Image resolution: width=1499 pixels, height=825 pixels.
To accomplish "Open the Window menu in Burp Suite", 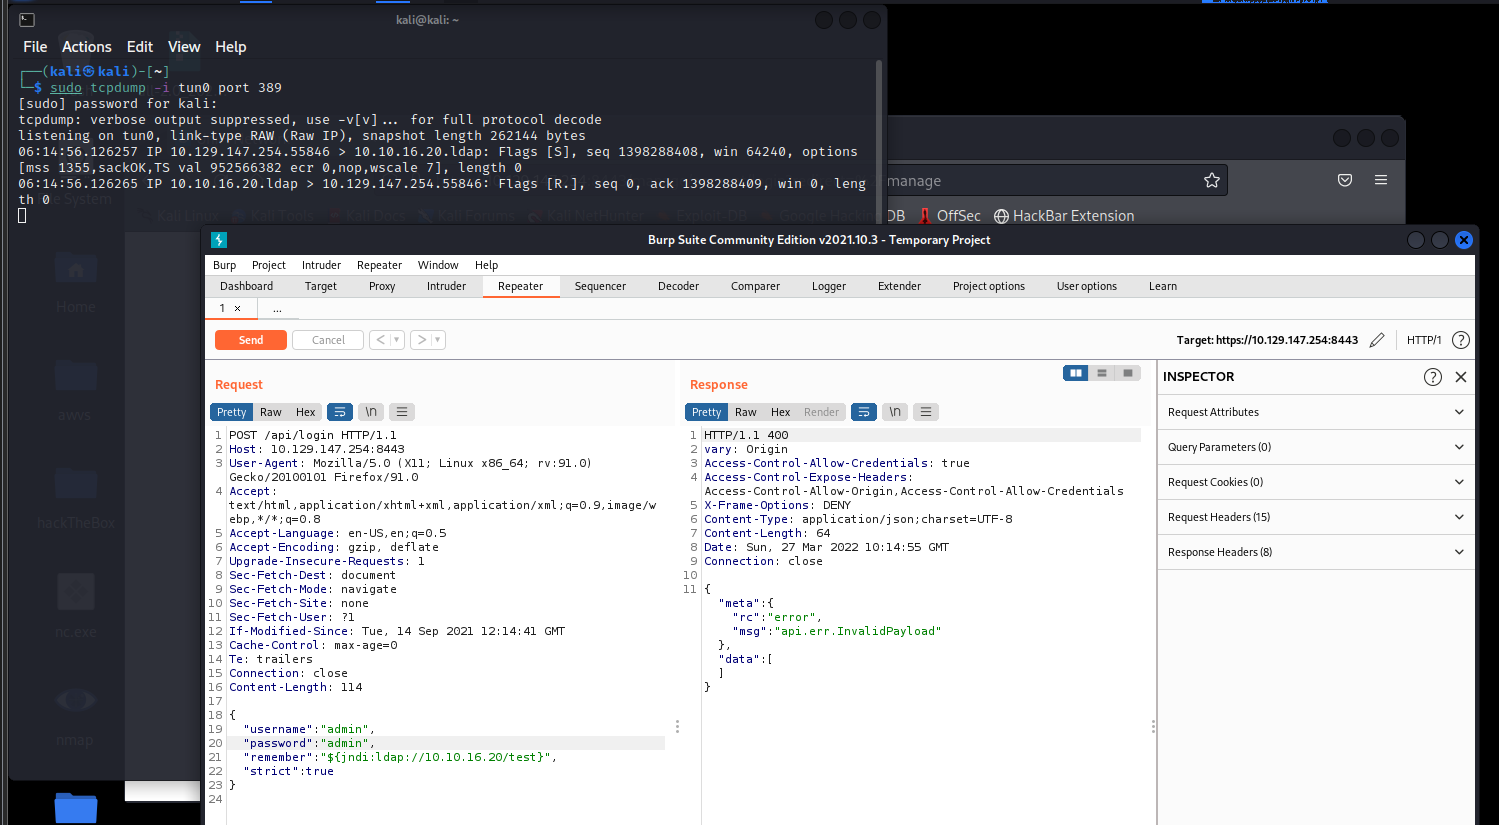I will (438, 265).
